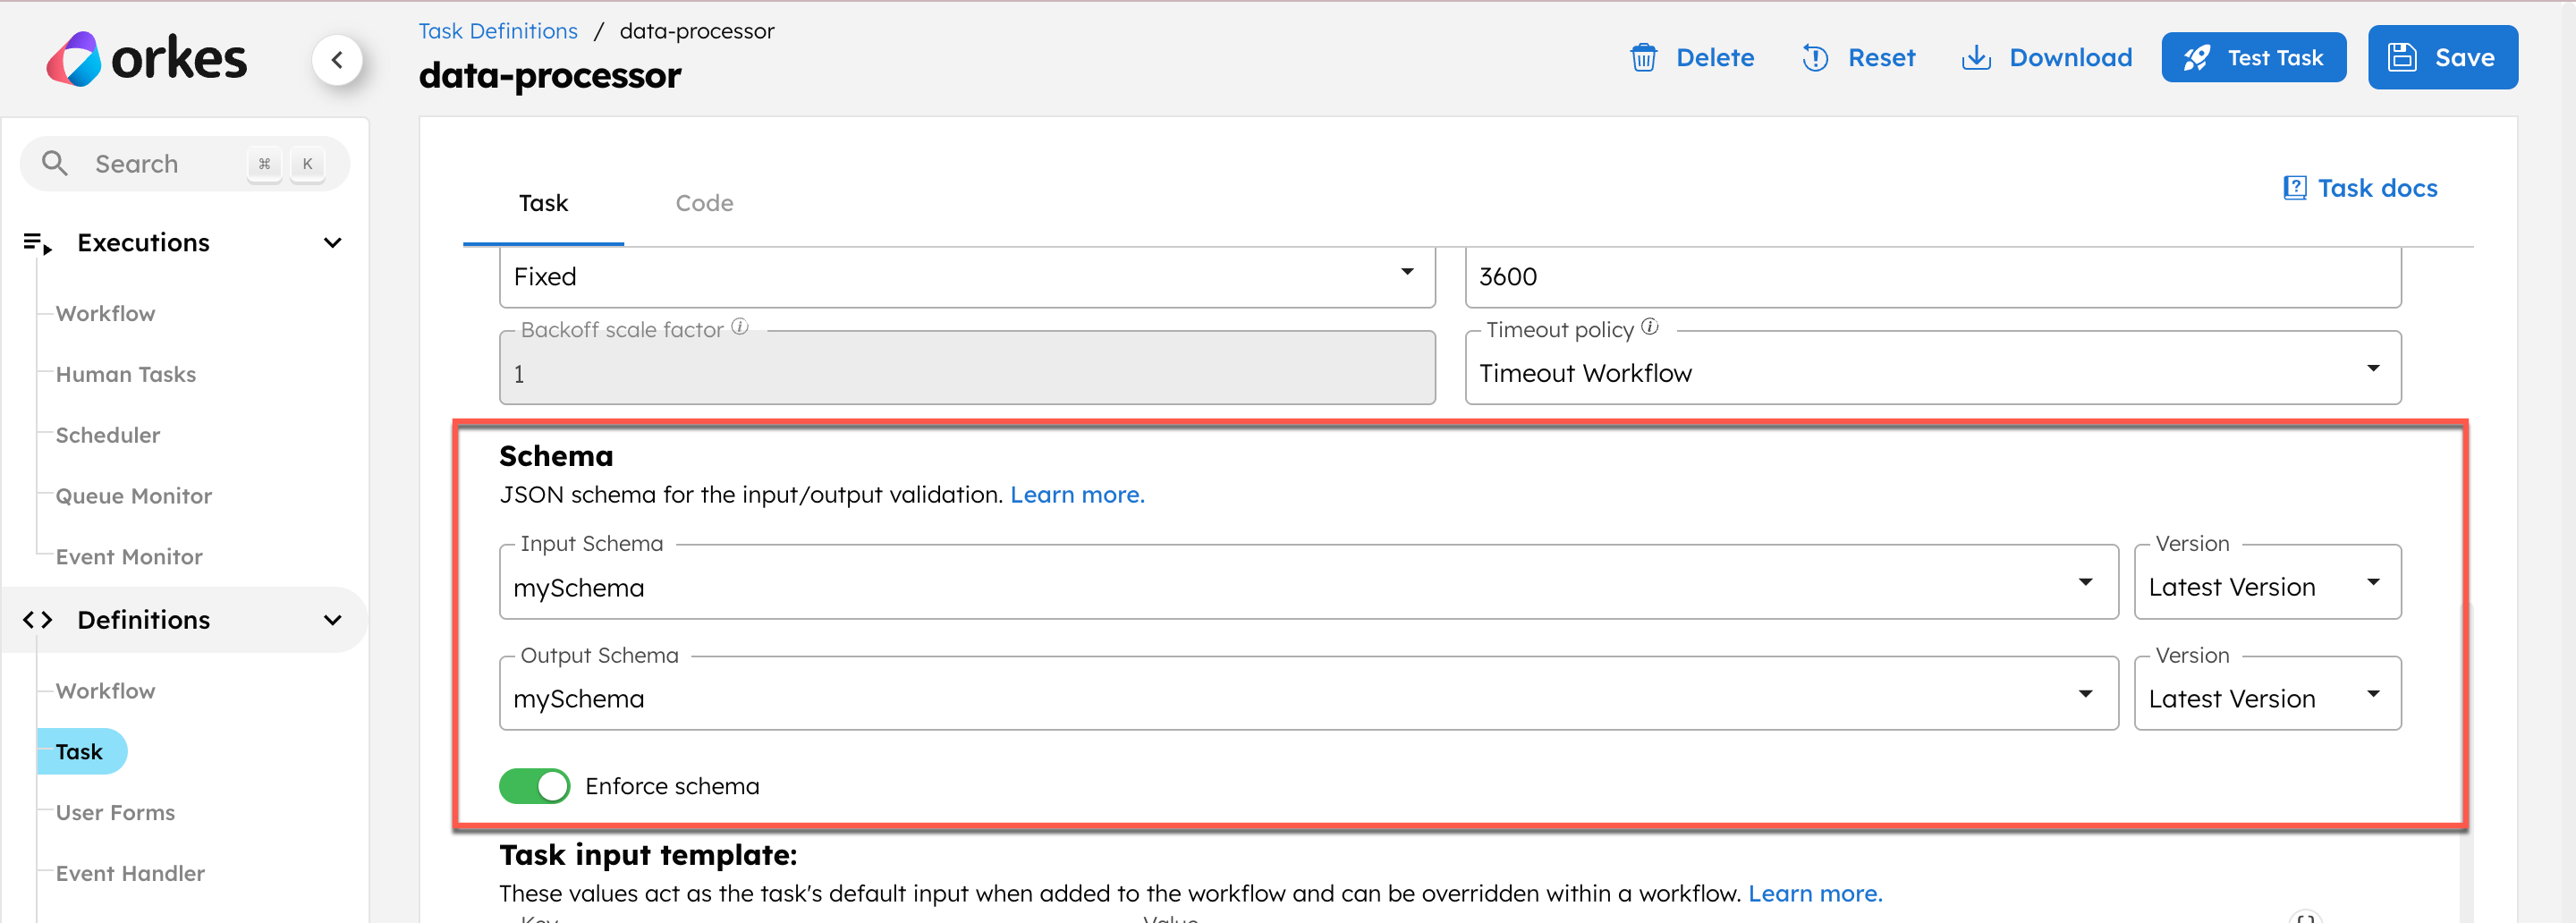Click the Test Task rocket button
The height and width of the screenshot is (923, 2576).
[x=2253, y=57]
